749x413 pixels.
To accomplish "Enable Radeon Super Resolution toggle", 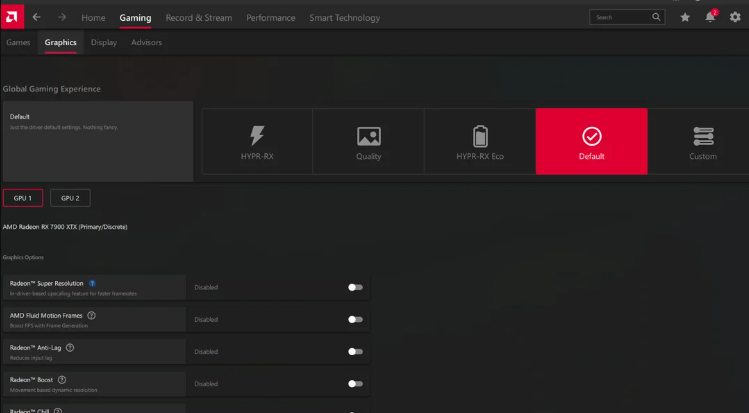I will (354, 287).
